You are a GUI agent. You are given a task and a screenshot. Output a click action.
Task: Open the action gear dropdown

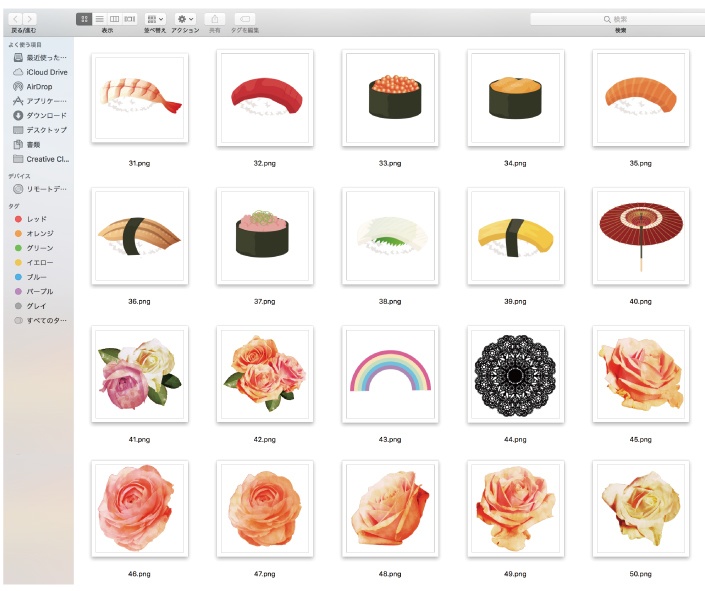pos(185,19)
